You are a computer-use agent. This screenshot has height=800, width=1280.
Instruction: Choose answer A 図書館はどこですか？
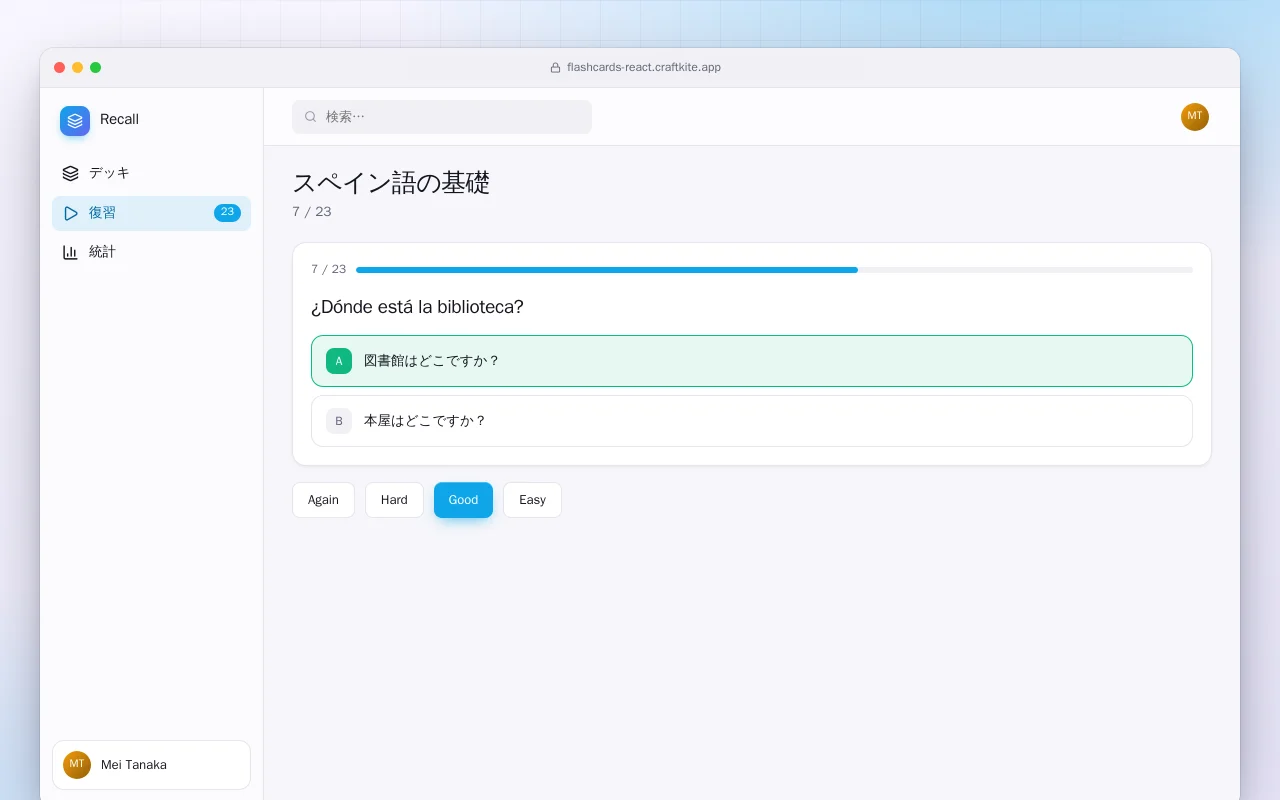(751, 361)
